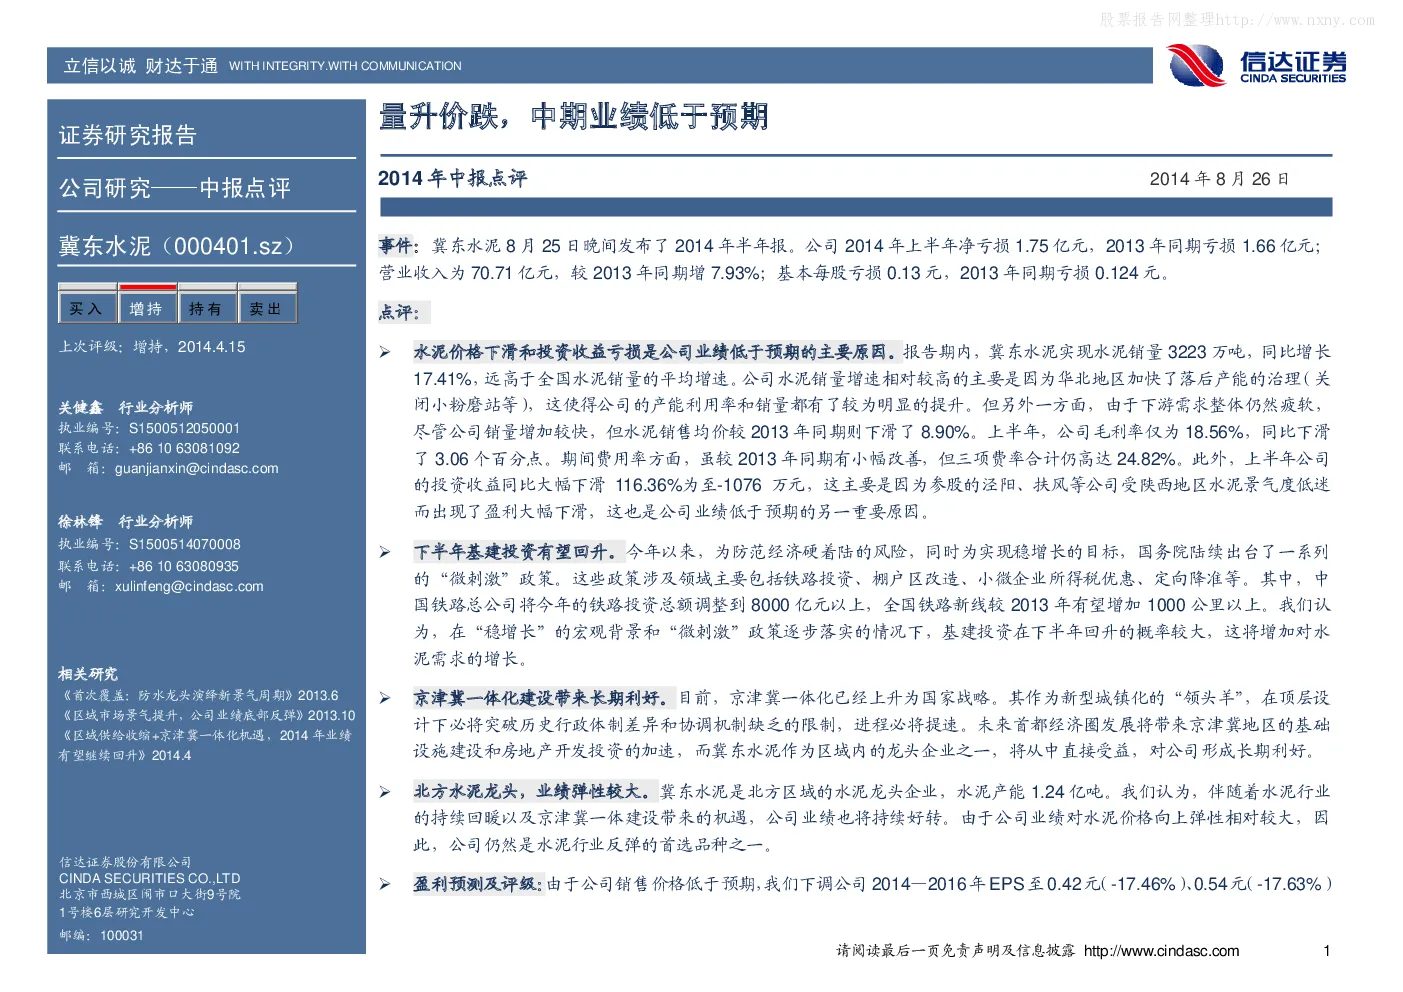Click the 相关研究 heading
Screen dimensions: 1403x992
click(88, 674)
